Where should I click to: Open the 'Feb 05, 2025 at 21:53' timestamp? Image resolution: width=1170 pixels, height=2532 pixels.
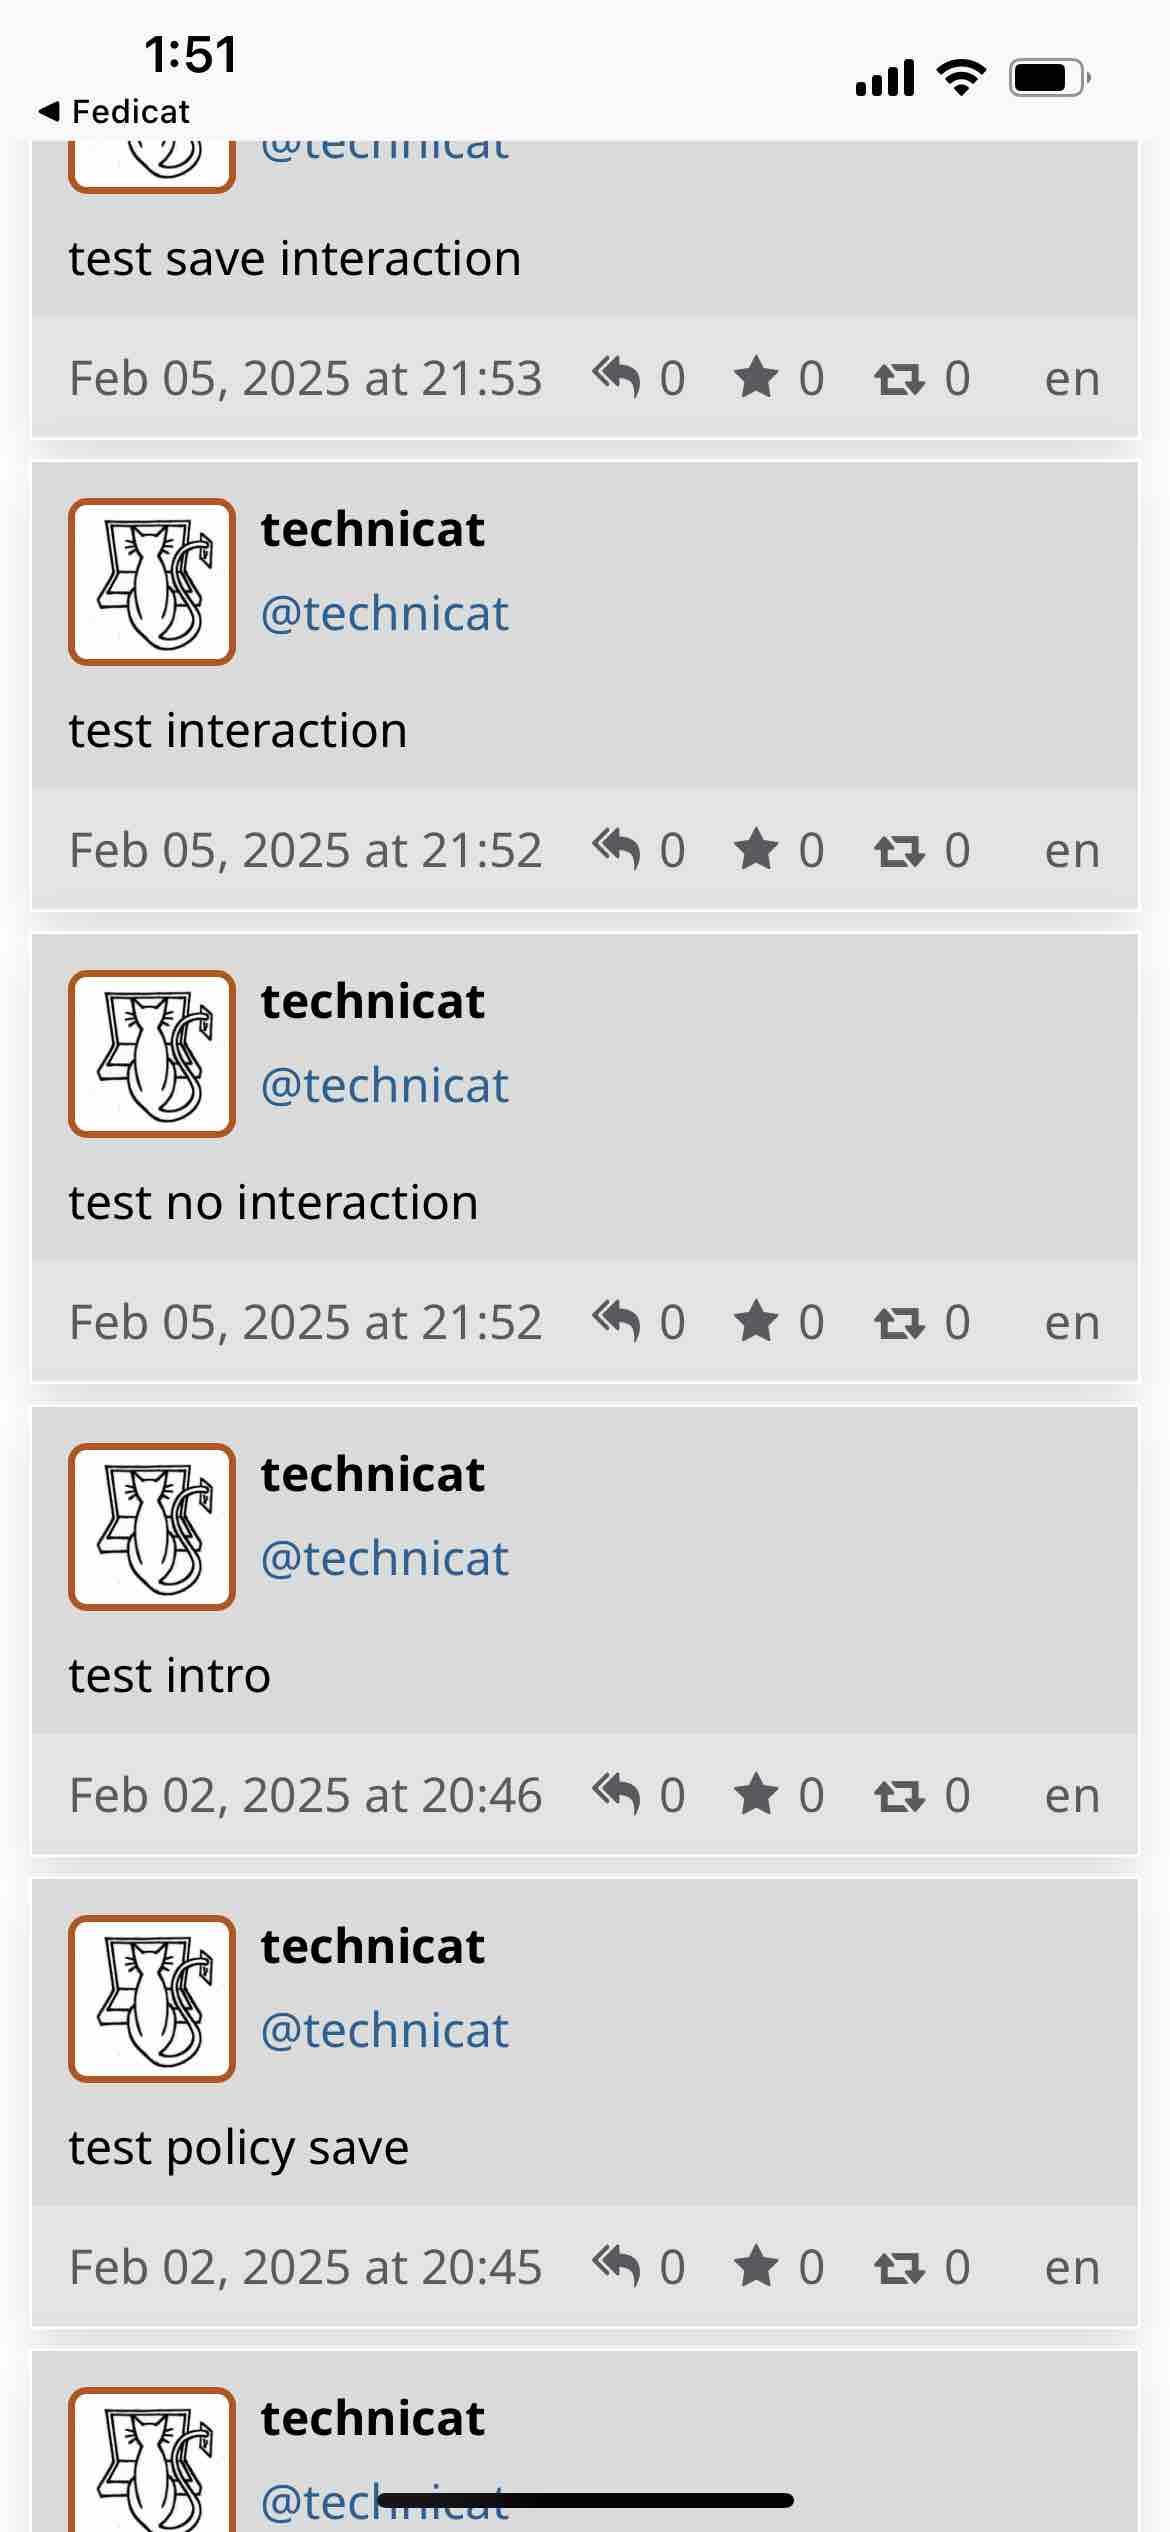pos(305,378)
